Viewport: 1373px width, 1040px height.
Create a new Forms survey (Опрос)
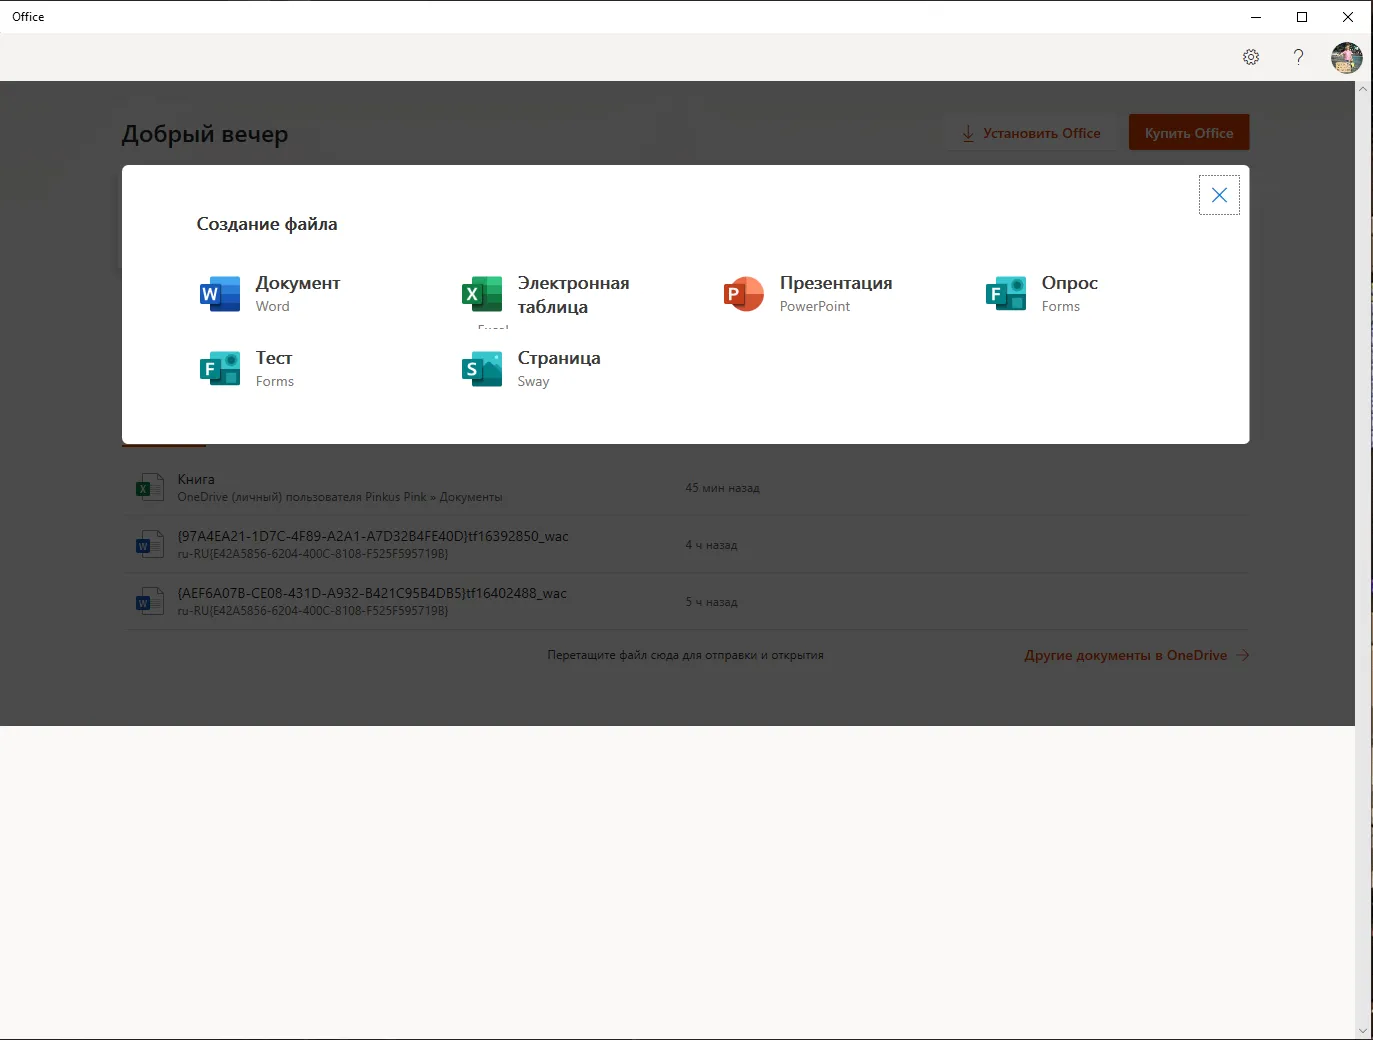1042,294
